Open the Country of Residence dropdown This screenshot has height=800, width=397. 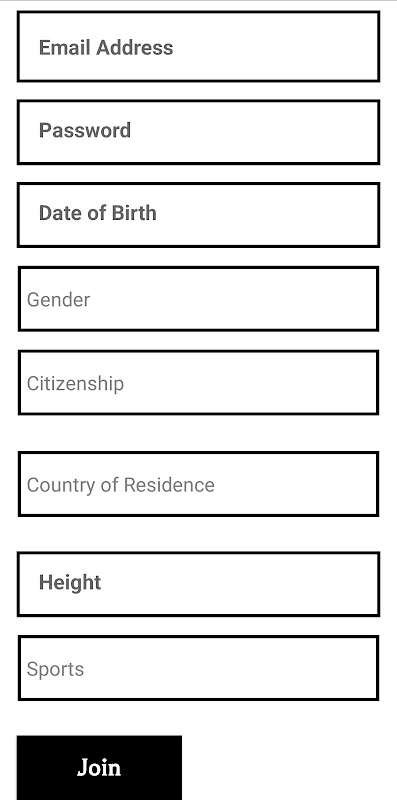[x=198, y=484]
